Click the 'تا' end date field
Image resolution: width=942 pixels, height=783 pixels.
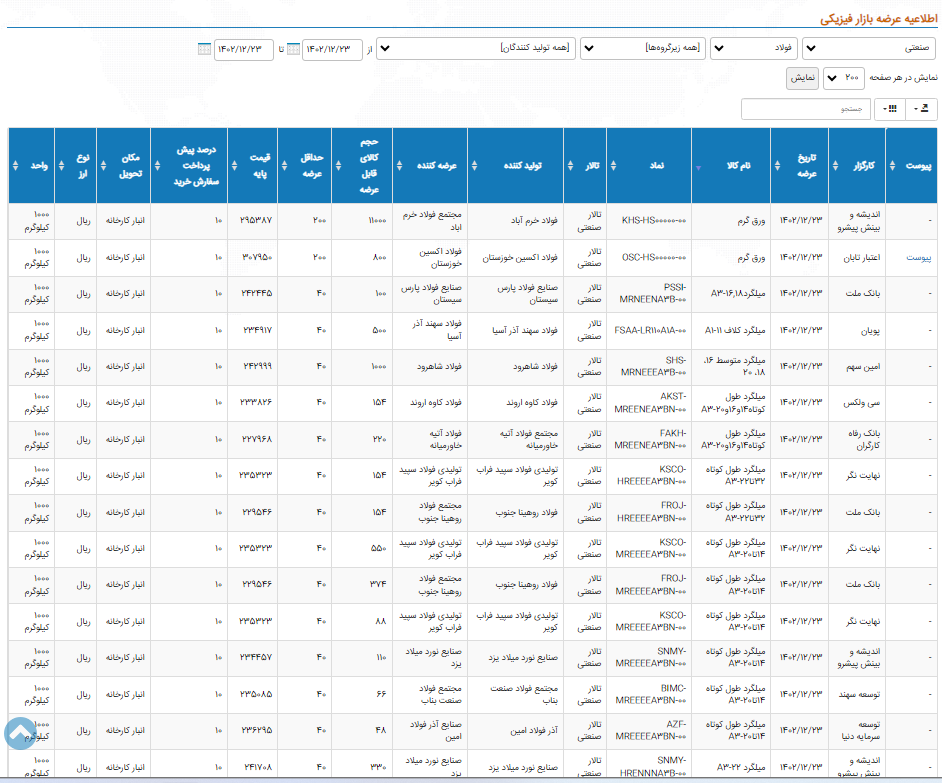coord(244,49)
